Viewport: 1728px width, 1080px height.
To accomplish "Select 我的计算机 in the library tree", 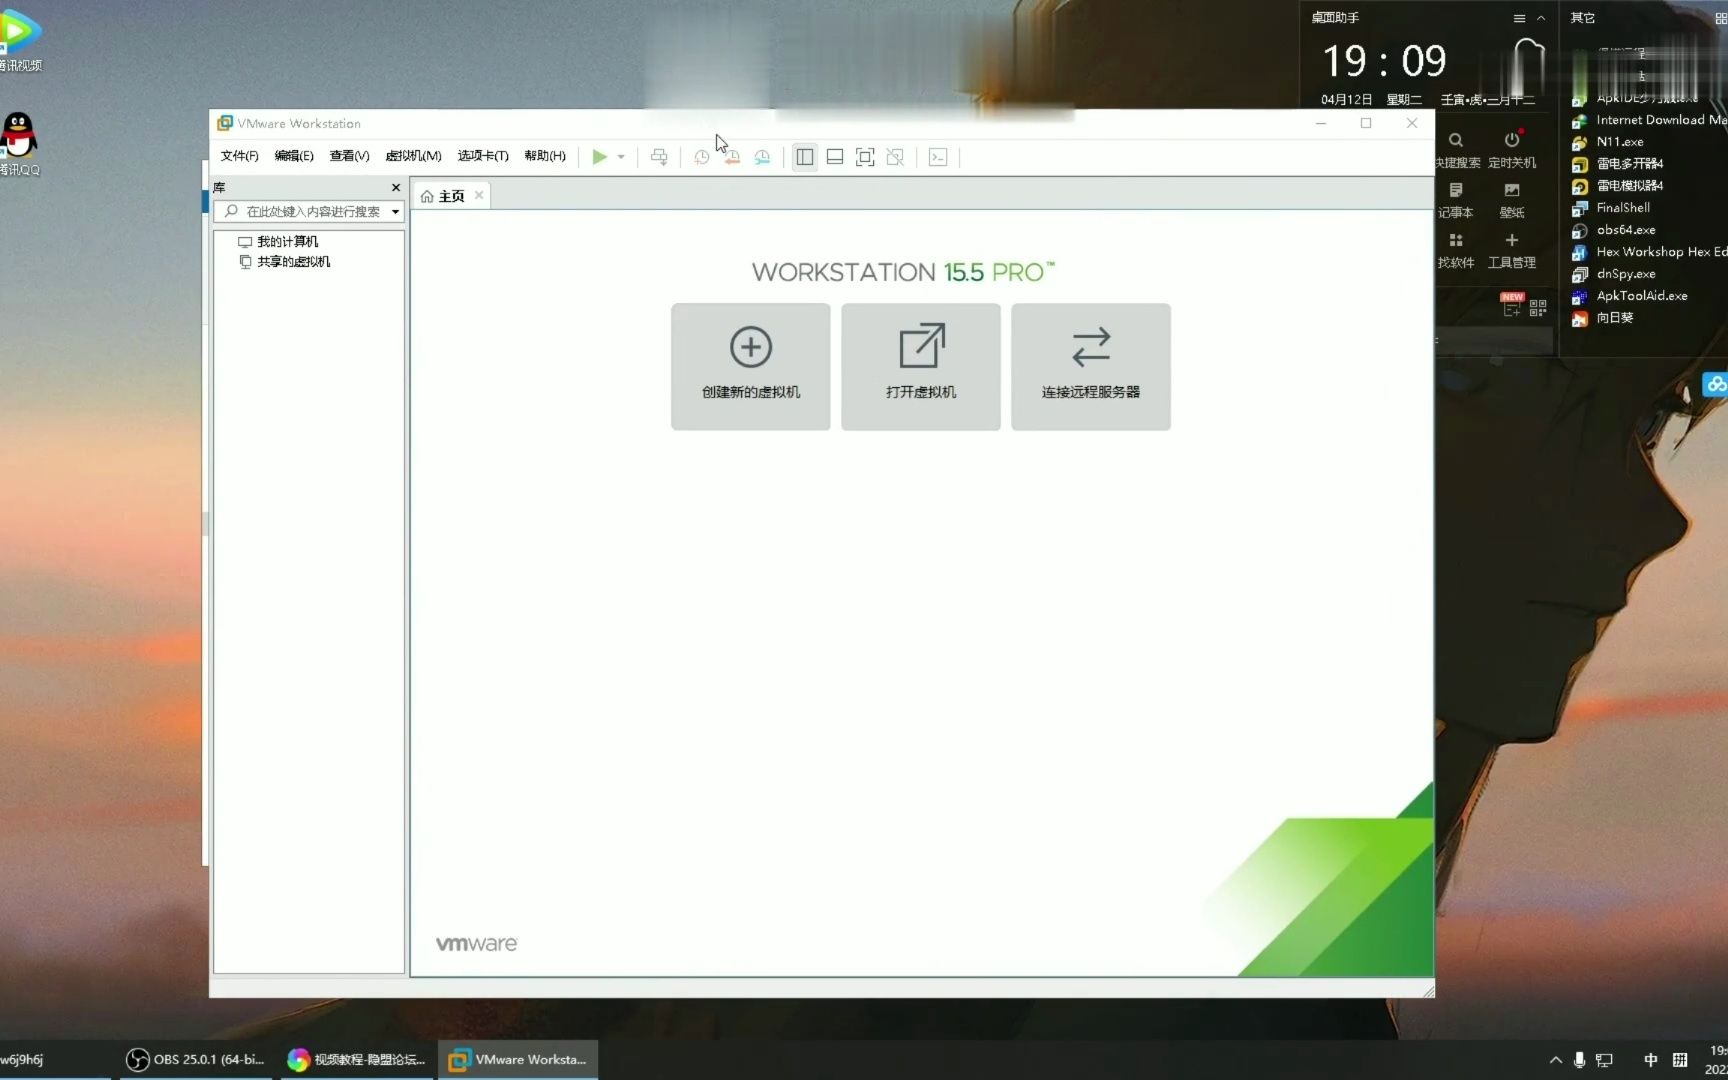I will [278, 241].
